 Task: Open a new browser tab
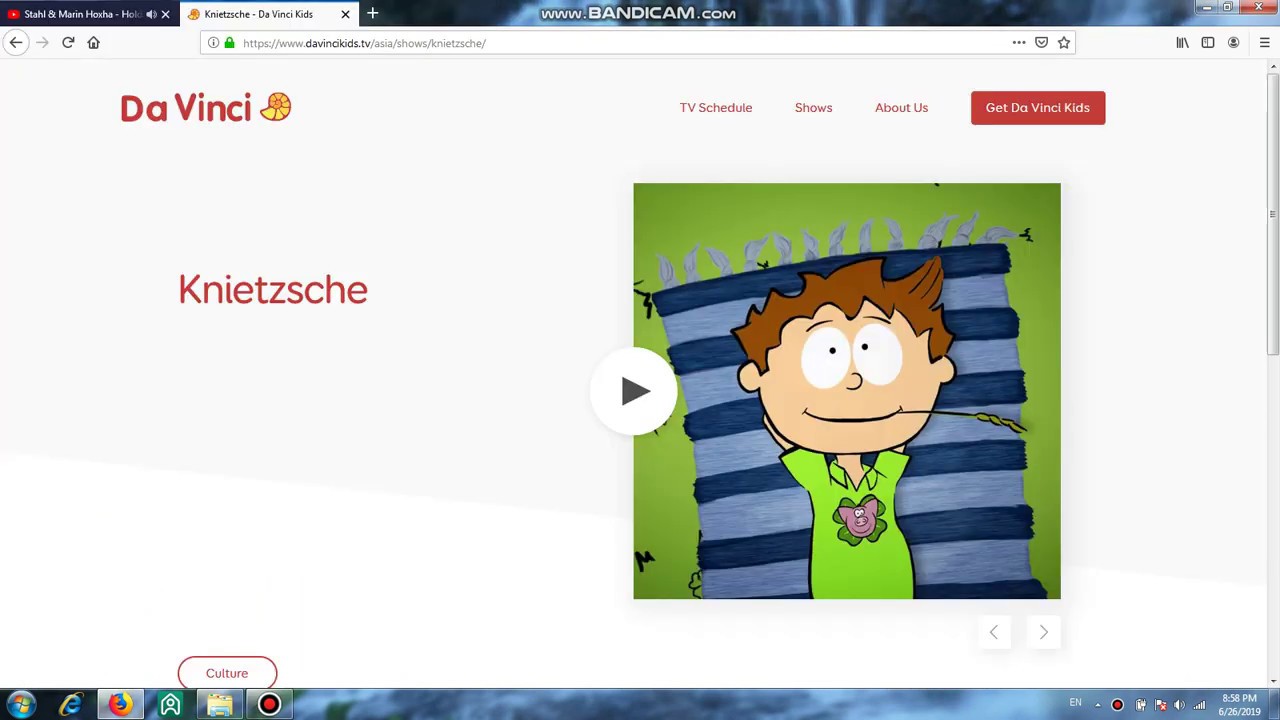[372, 13]
